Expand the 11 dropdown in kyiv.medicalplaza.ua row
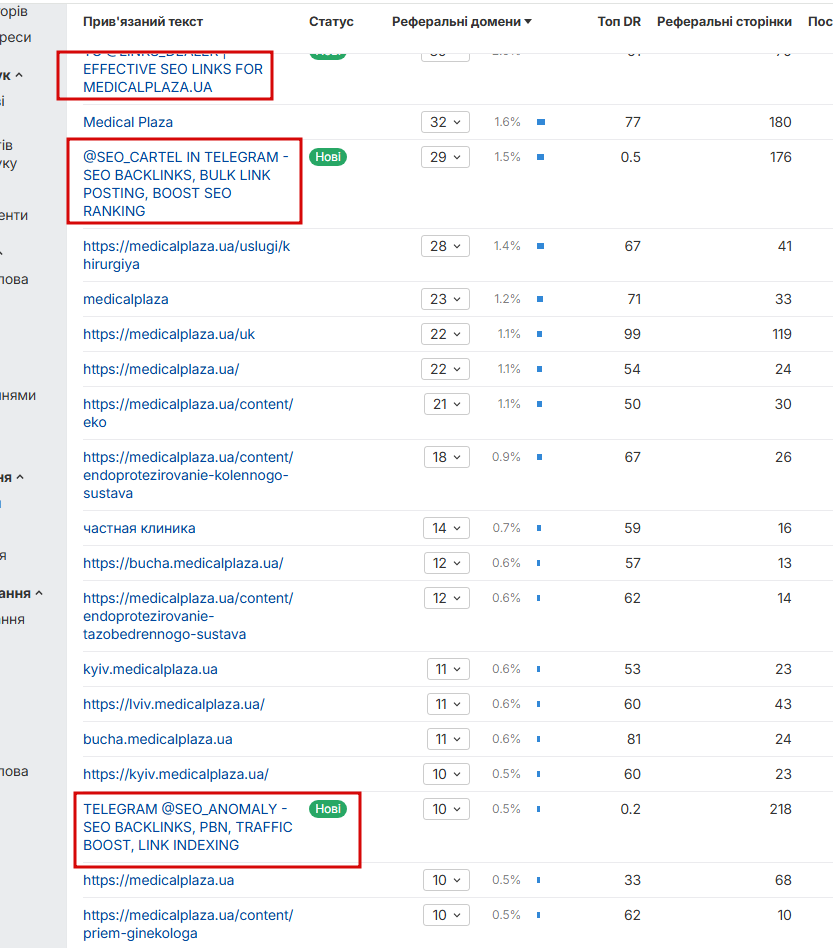 448,669
